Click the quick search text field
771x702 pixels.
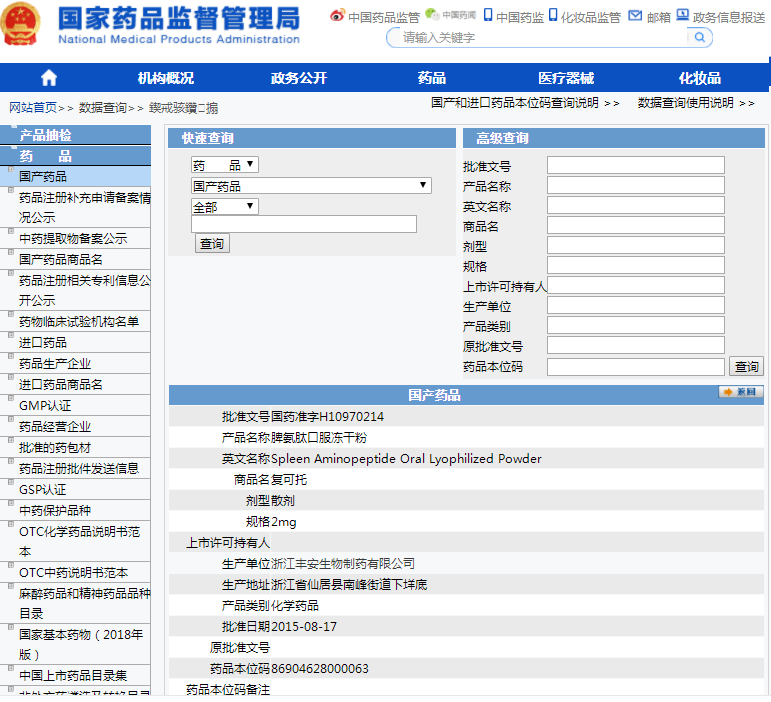click(304, 224)
